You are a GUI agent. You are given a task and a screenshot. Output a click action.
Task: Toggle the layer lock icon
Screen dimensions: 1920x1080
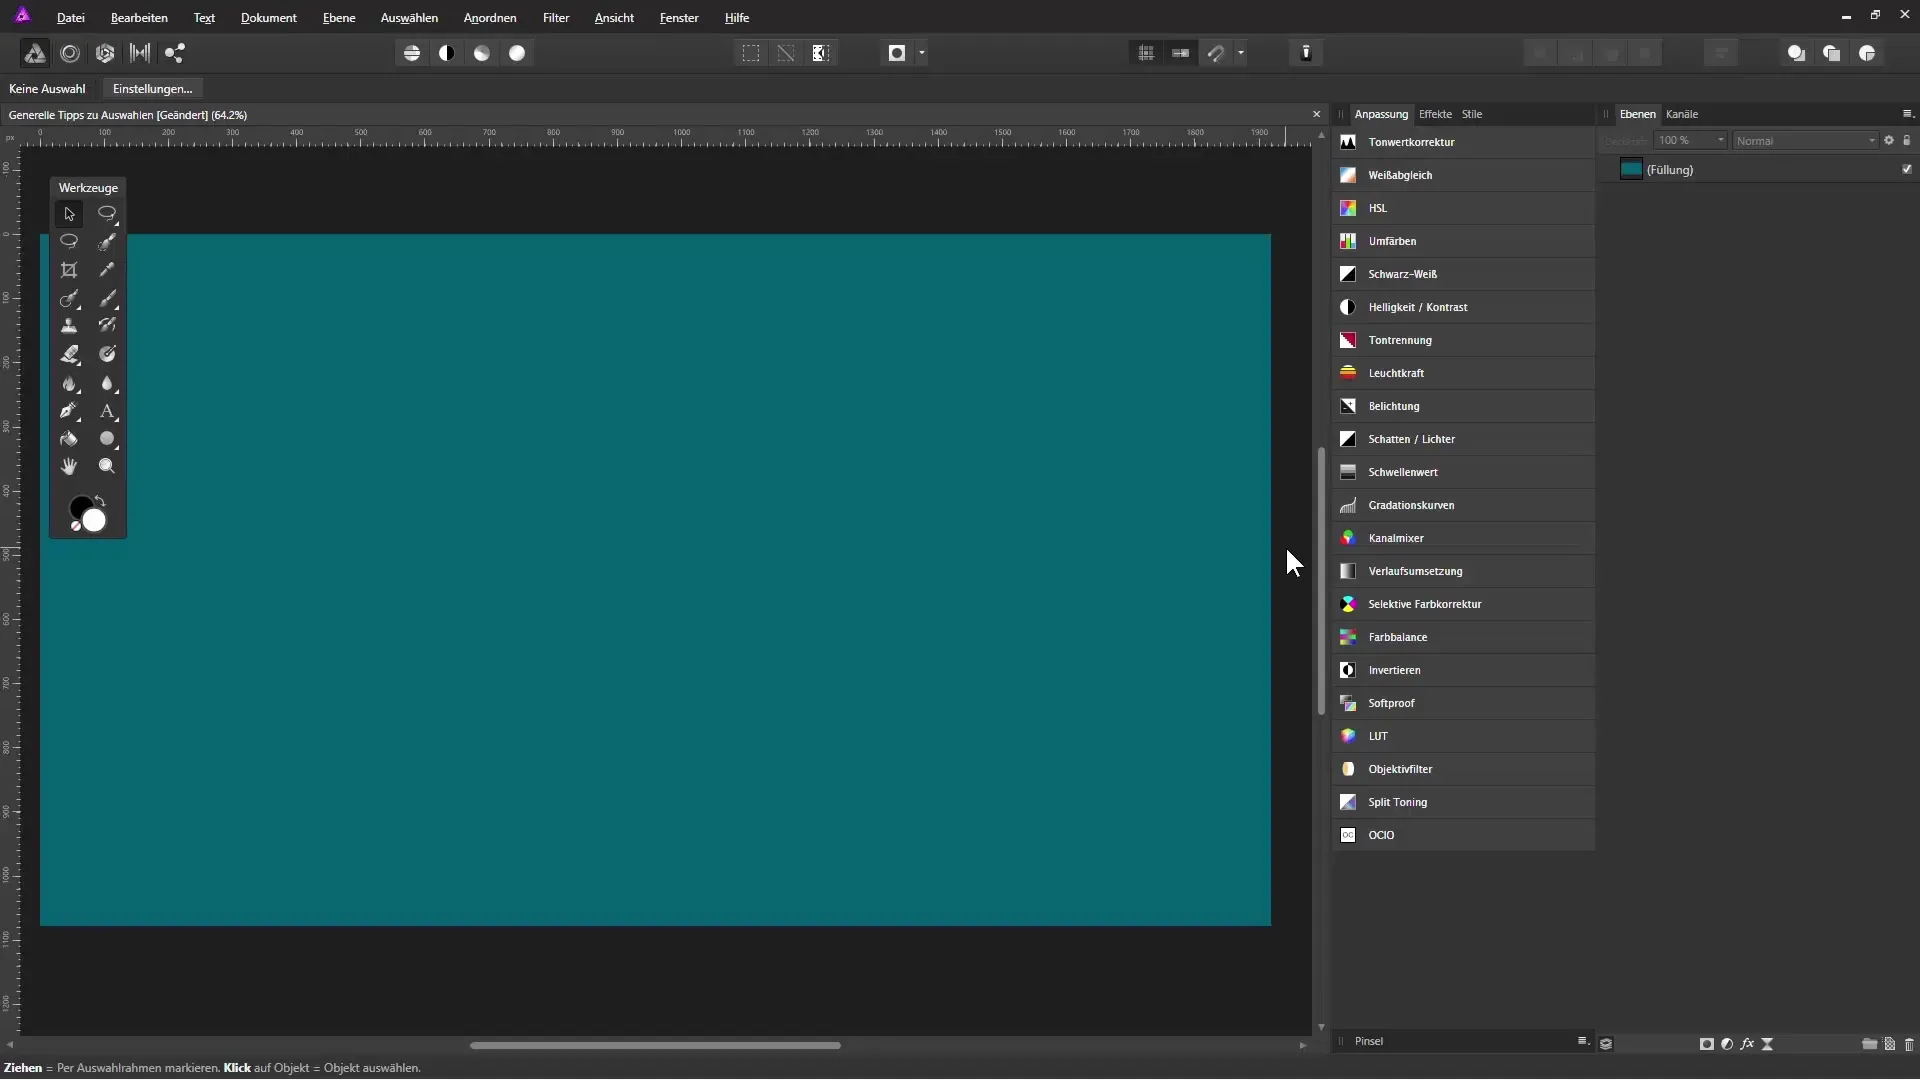[1906, 140]
